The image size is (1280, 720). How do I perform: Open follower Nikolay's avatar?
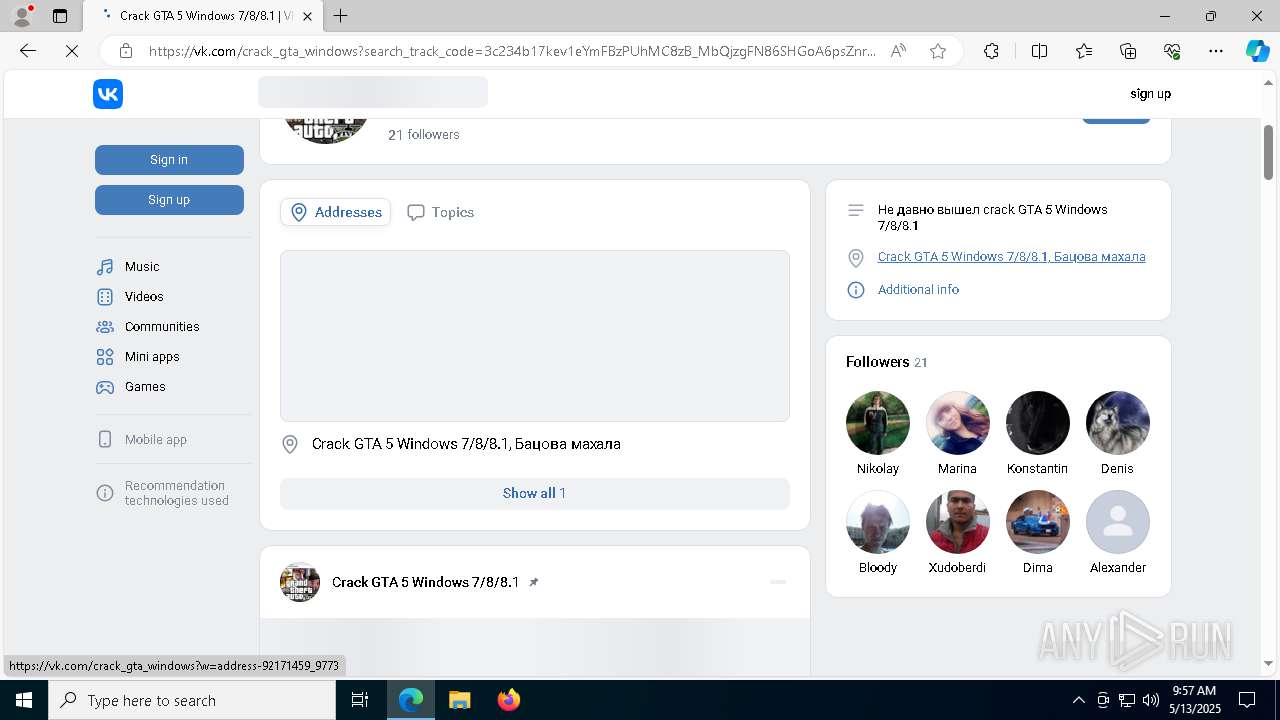click(x=878, y=423)
